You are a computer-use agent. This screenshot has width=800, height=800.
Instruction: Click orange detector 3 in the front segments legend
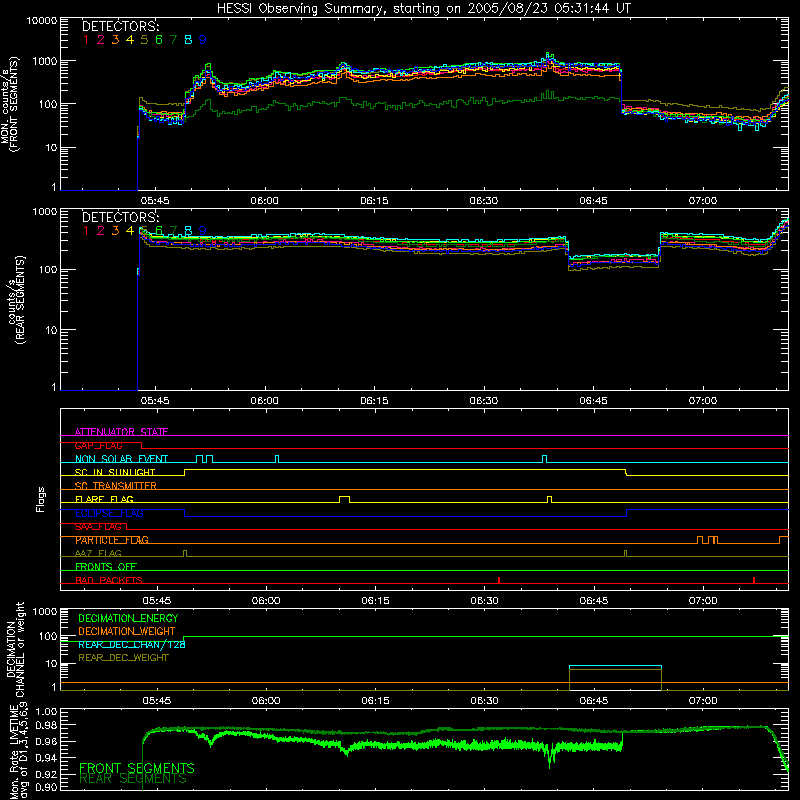coord(115,40)
